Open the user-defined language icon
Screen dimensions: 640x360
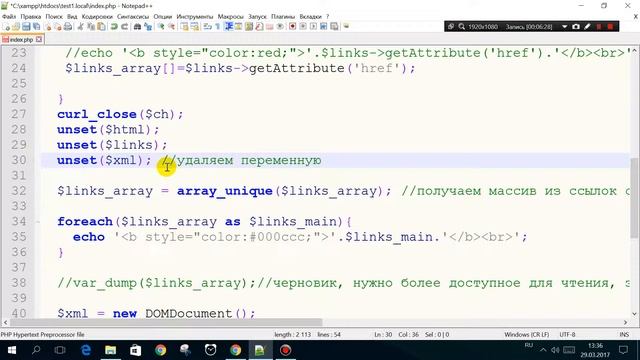point(238,27)
